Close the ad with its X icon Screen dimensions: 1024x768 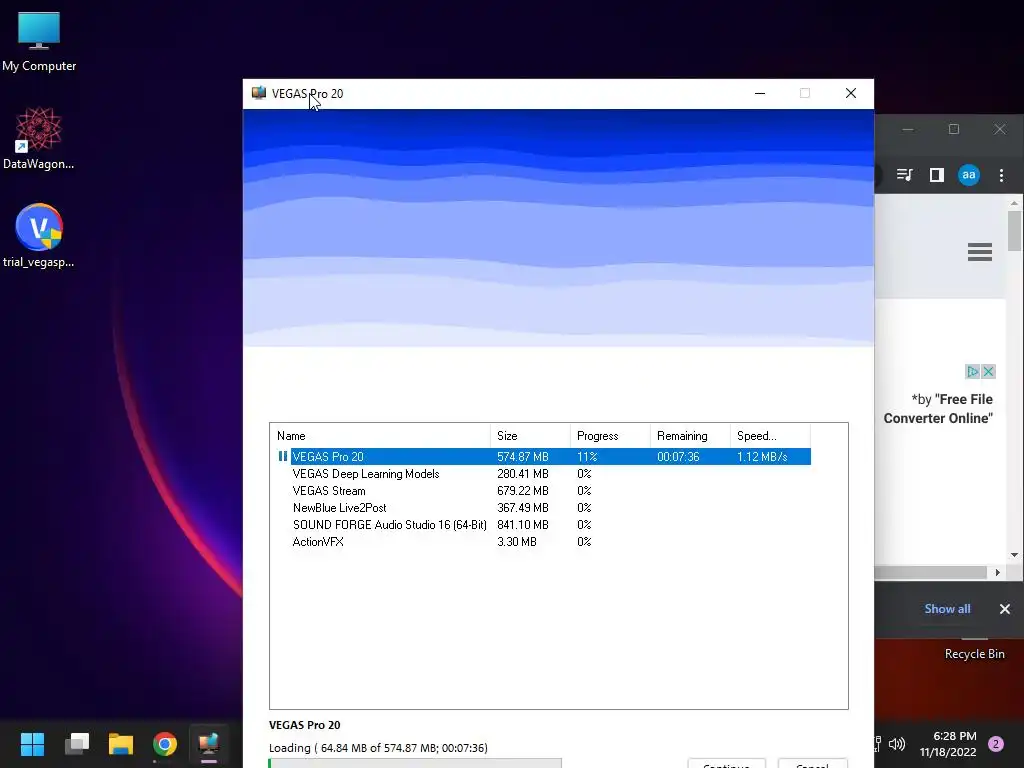coord(988,372)
